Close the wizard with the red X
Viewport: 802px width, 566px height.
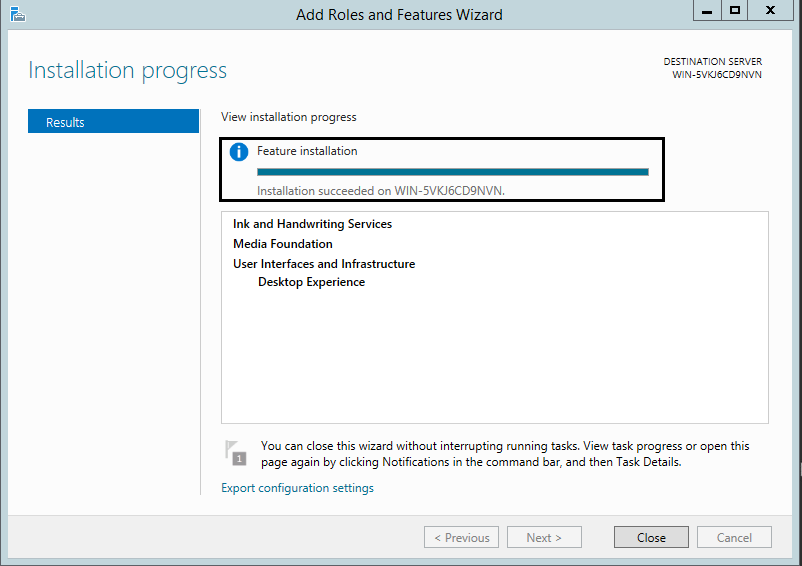[771, 10]
